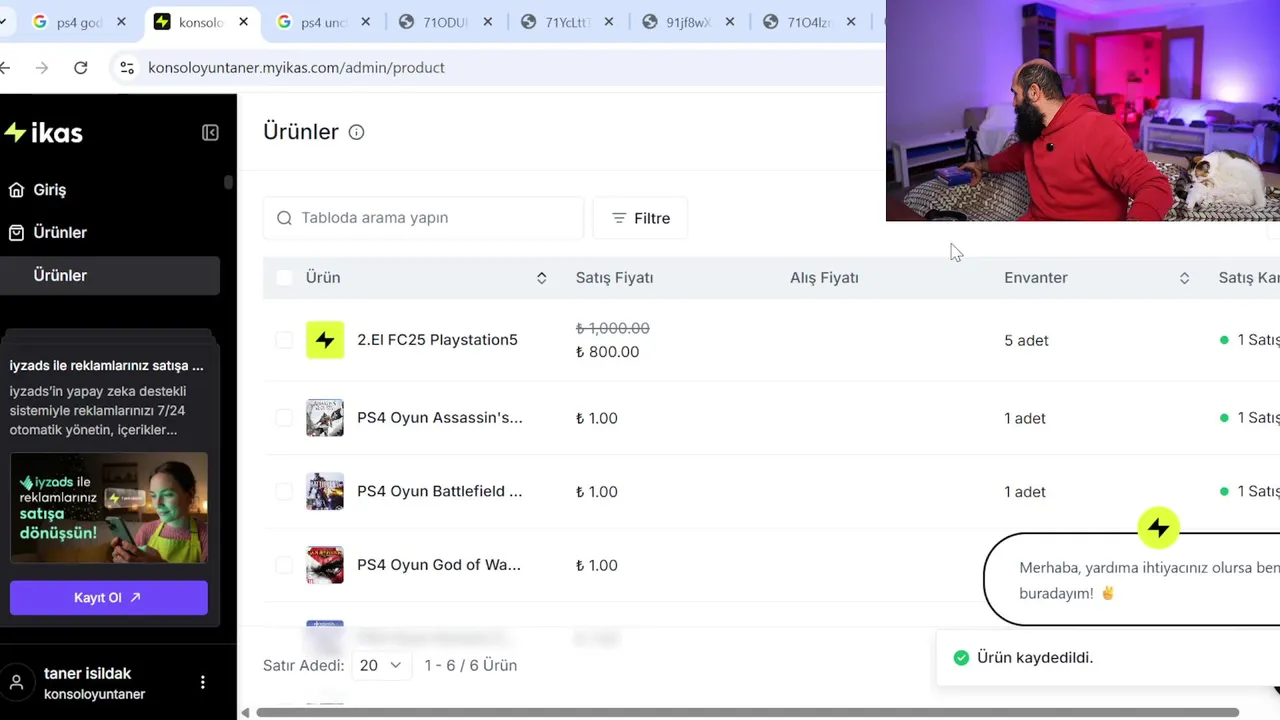Open product PS4 Oyun Battlefield ...
This screenshot has width=1280, height=720.
[439, 491]
